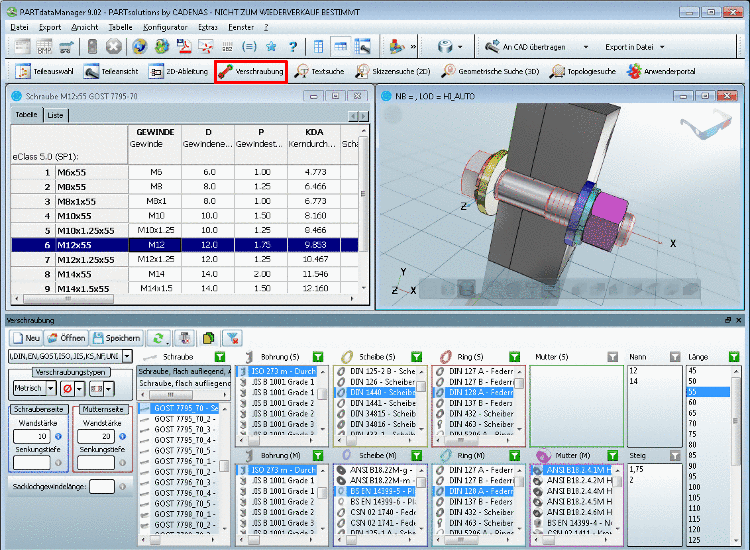Open the Skizzensuche (2D) tool
Viewport: 750px width, 550px height.
click(394, 72)
